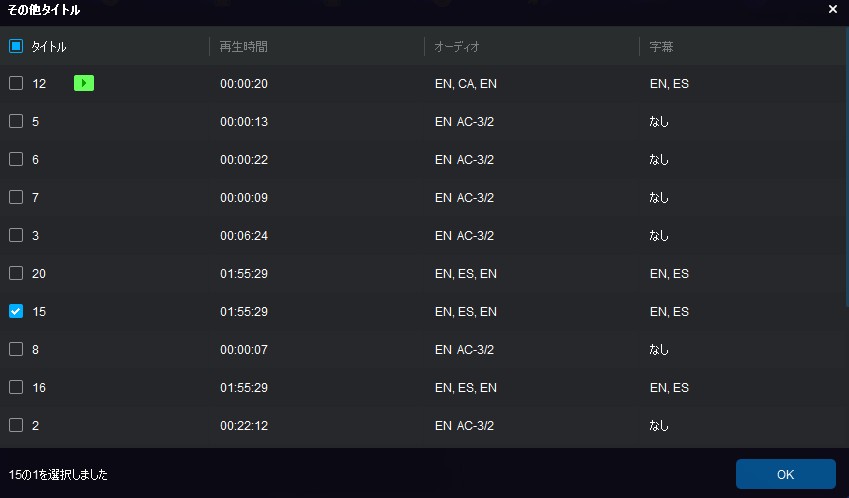Close the その他タイトル dialog

click(x=833, y=9)
